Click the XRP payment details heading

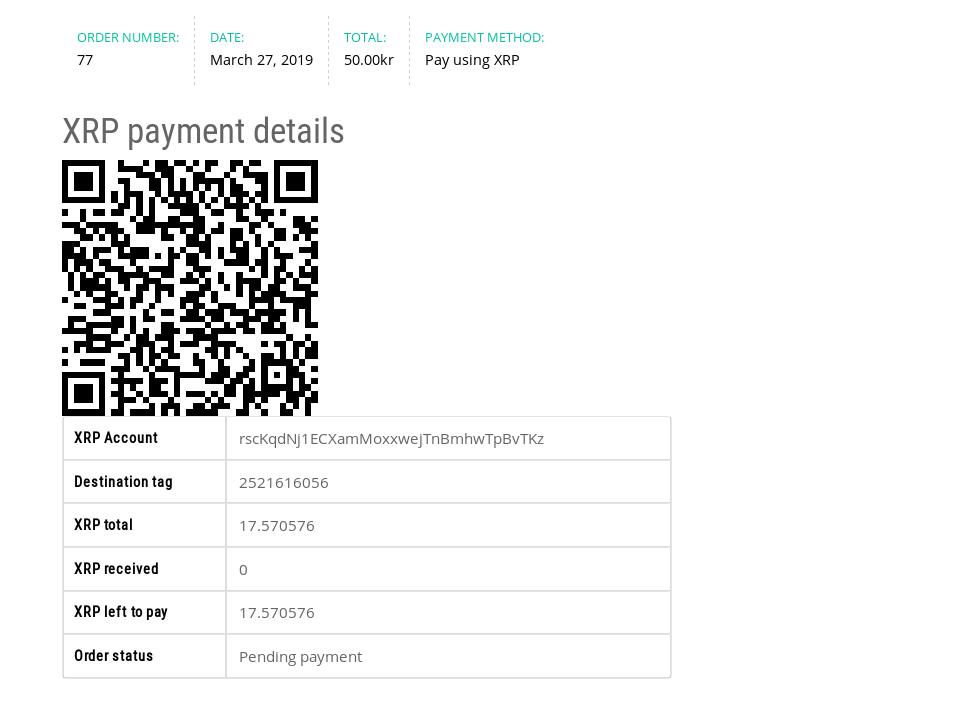point(203,132)
